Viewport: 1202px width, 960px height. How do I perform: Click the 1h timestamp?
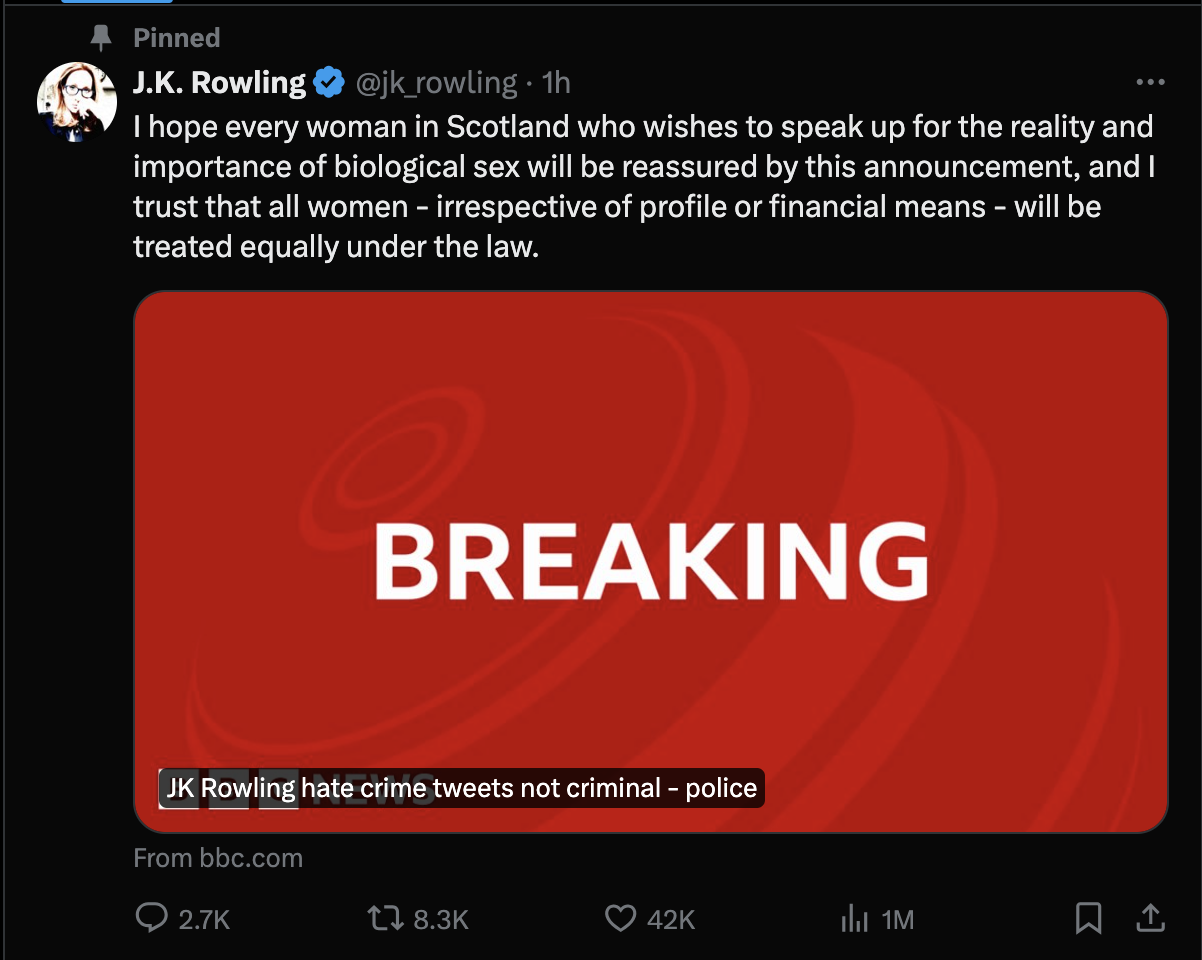click(556, 83)
